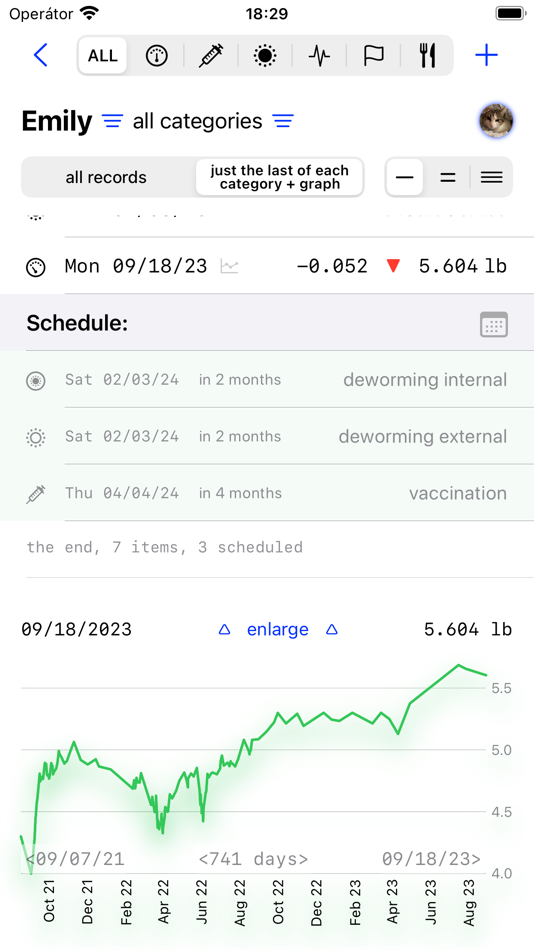Viewport: 534px width, 950px height.
Task: Switch to the 'all records' view
Action: pyautogui.click(x=106, y=178)
